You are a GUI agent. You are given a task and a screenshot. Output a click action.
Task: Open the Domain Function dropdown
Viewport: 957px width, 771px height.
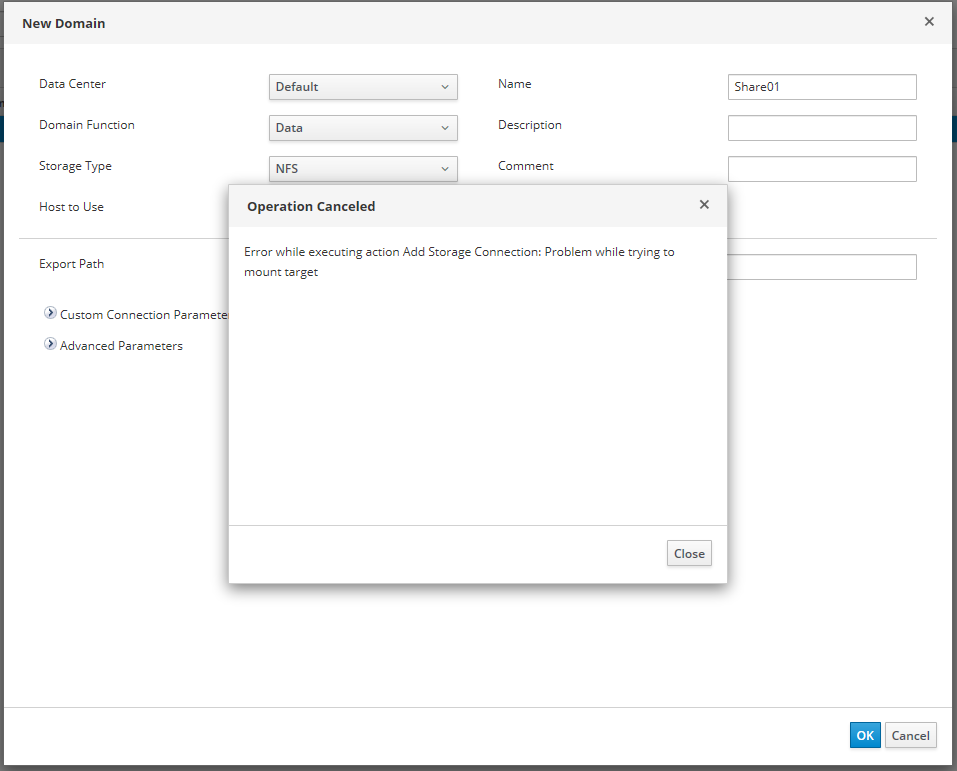(363, 128)
